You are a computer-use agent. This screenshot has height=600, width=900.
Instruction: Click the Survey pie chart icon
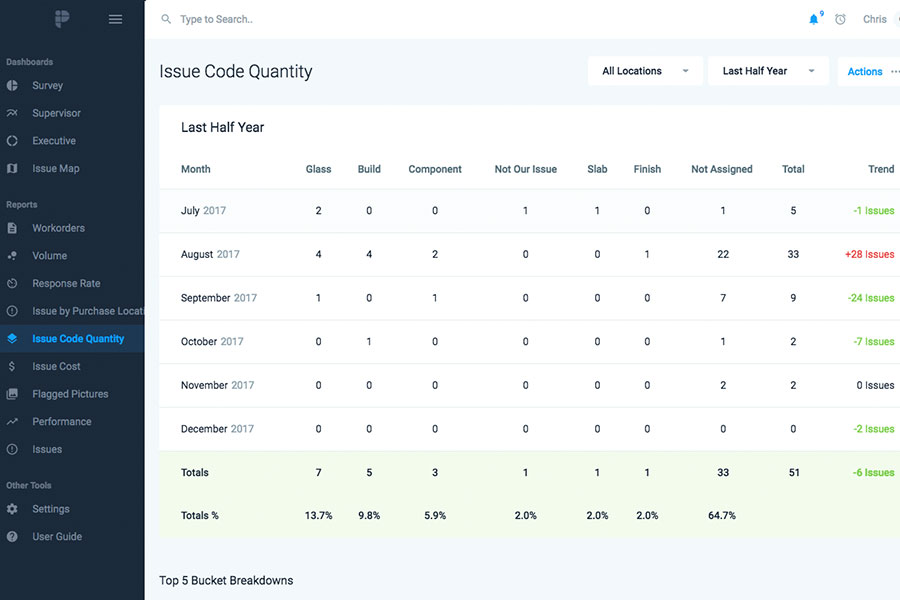12,86
